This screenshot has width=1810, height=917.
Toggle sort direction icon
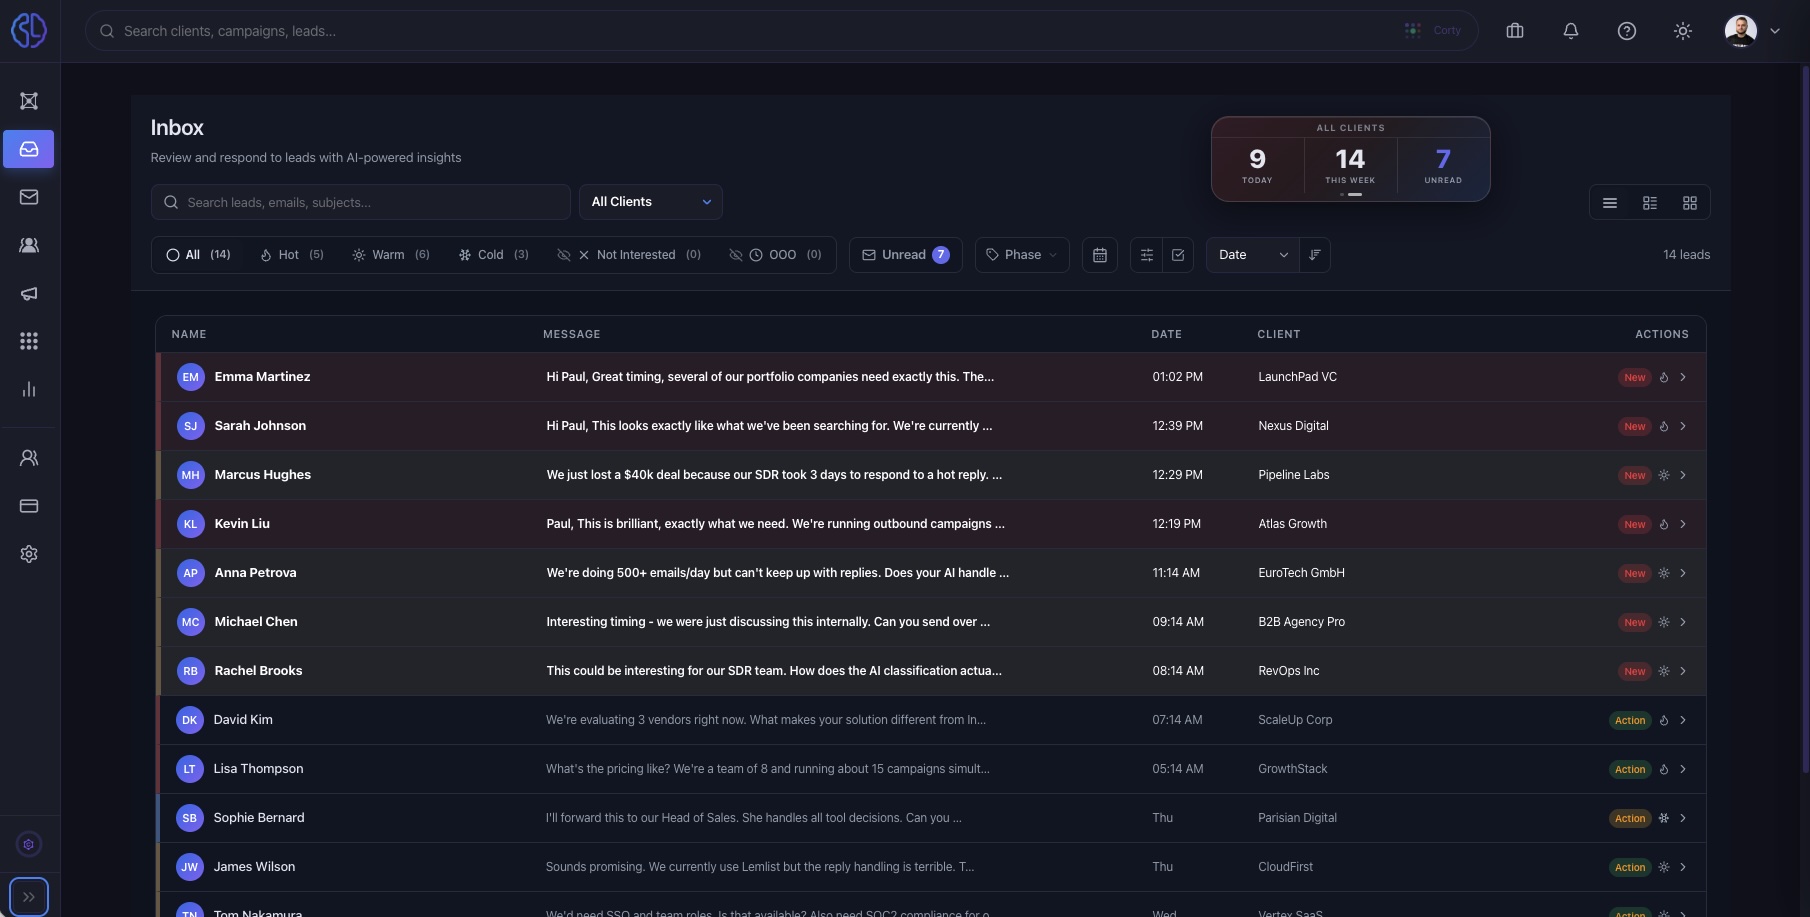click(x=1315, y=255)
